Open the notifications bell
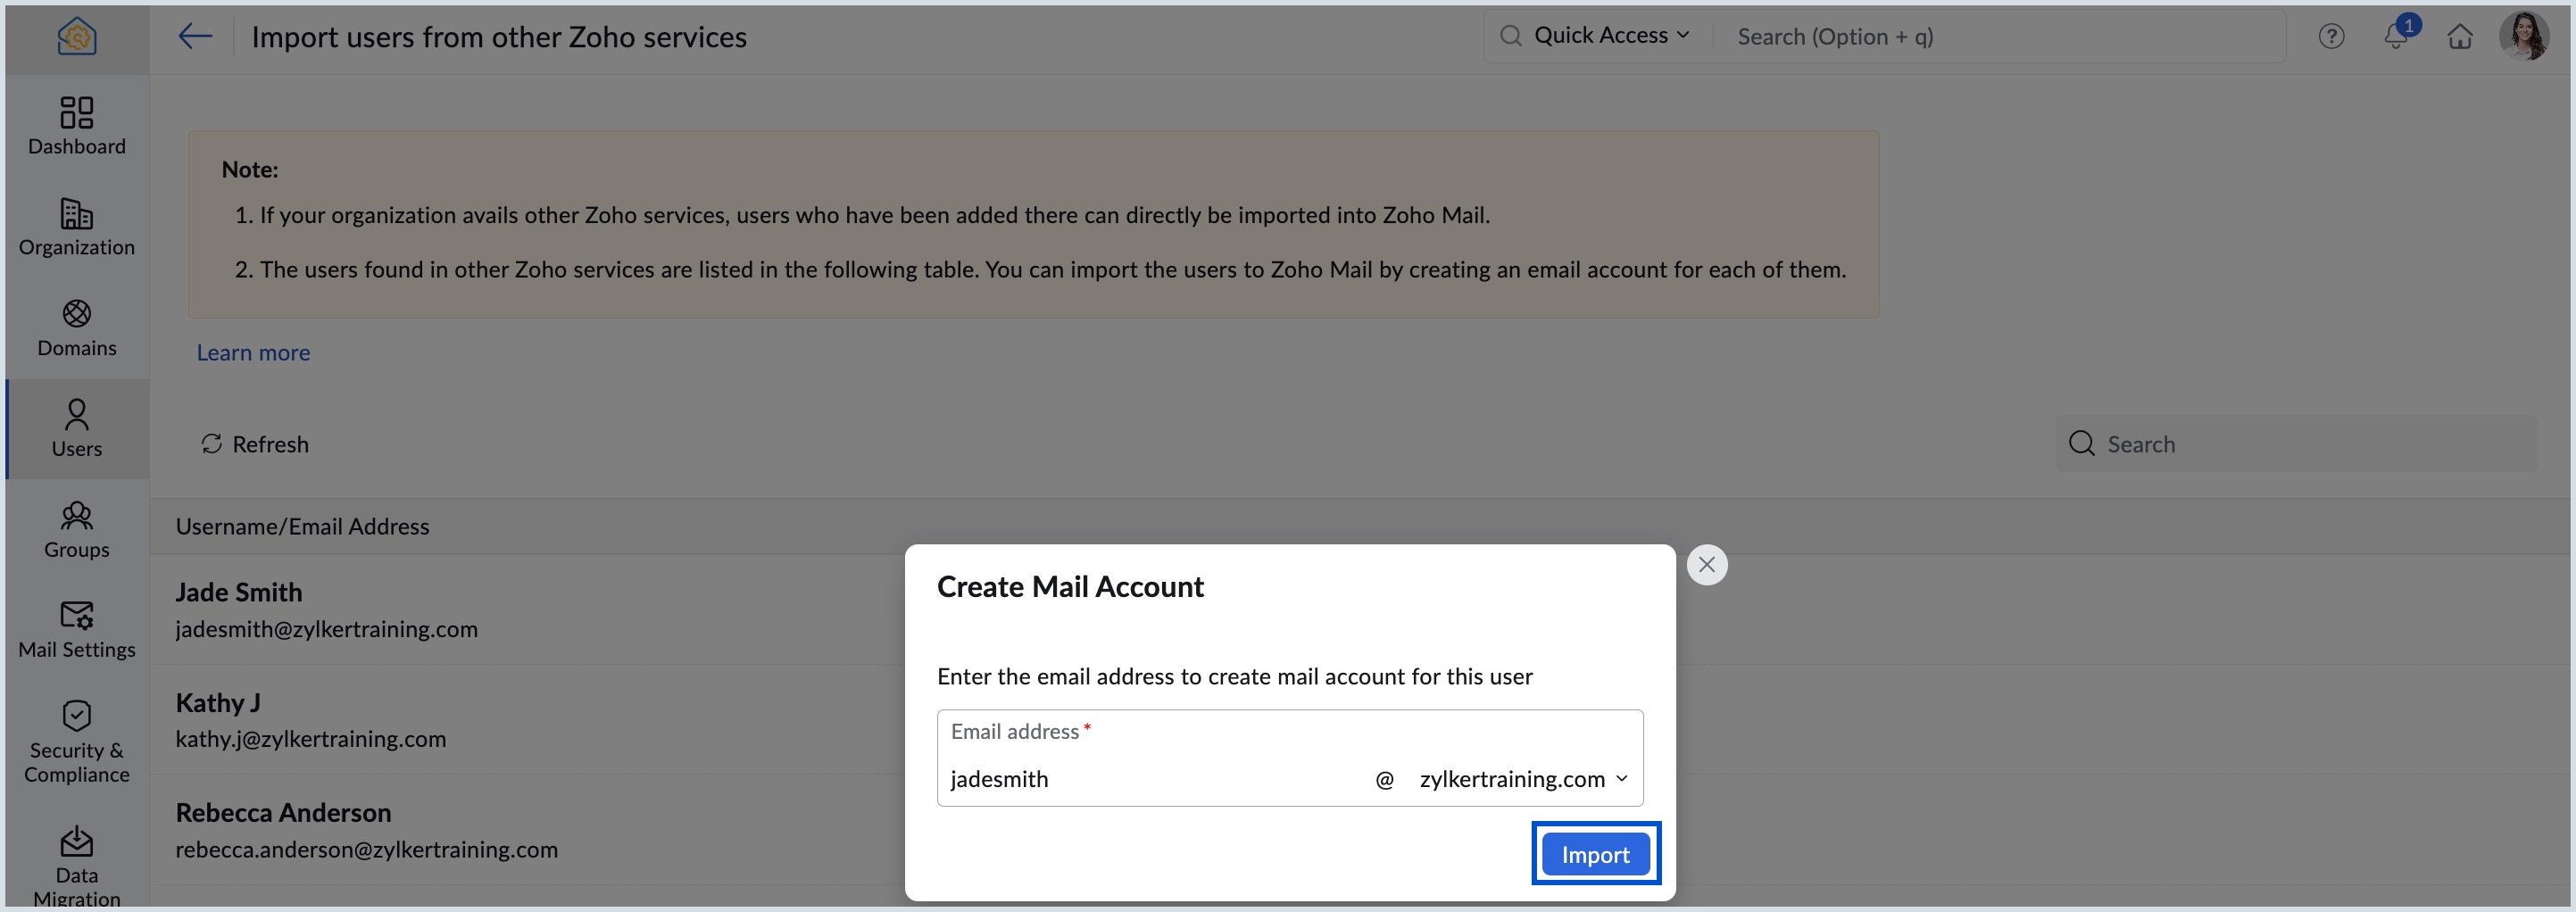This screenshot has height=912, width=2576. click(x=2396, y=37)
